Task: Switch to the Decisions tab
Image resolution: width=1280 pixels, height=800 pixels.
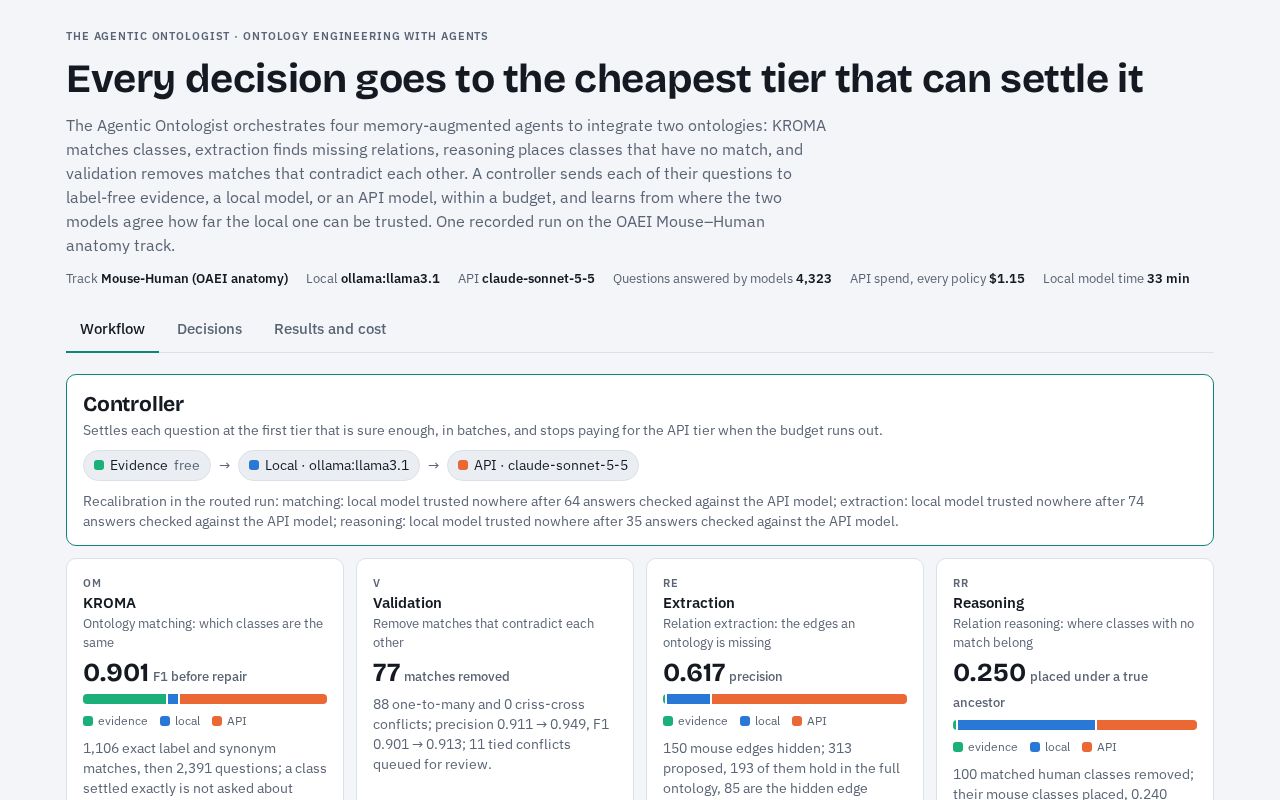Action: tap(209, 329)
